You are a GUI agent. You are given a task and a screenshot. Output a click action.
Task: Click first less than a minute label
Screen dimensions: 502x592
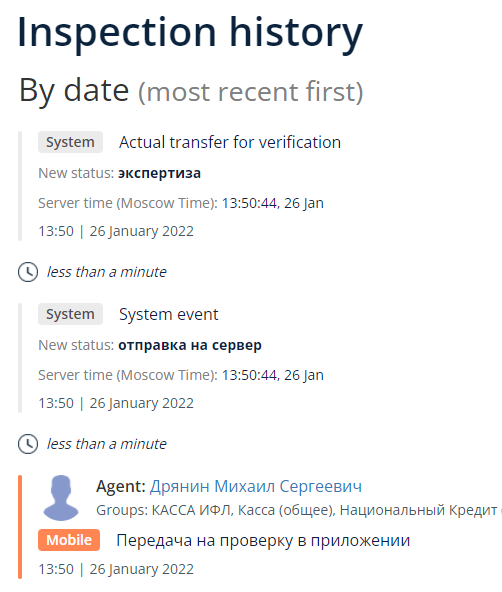coord(106,272)
